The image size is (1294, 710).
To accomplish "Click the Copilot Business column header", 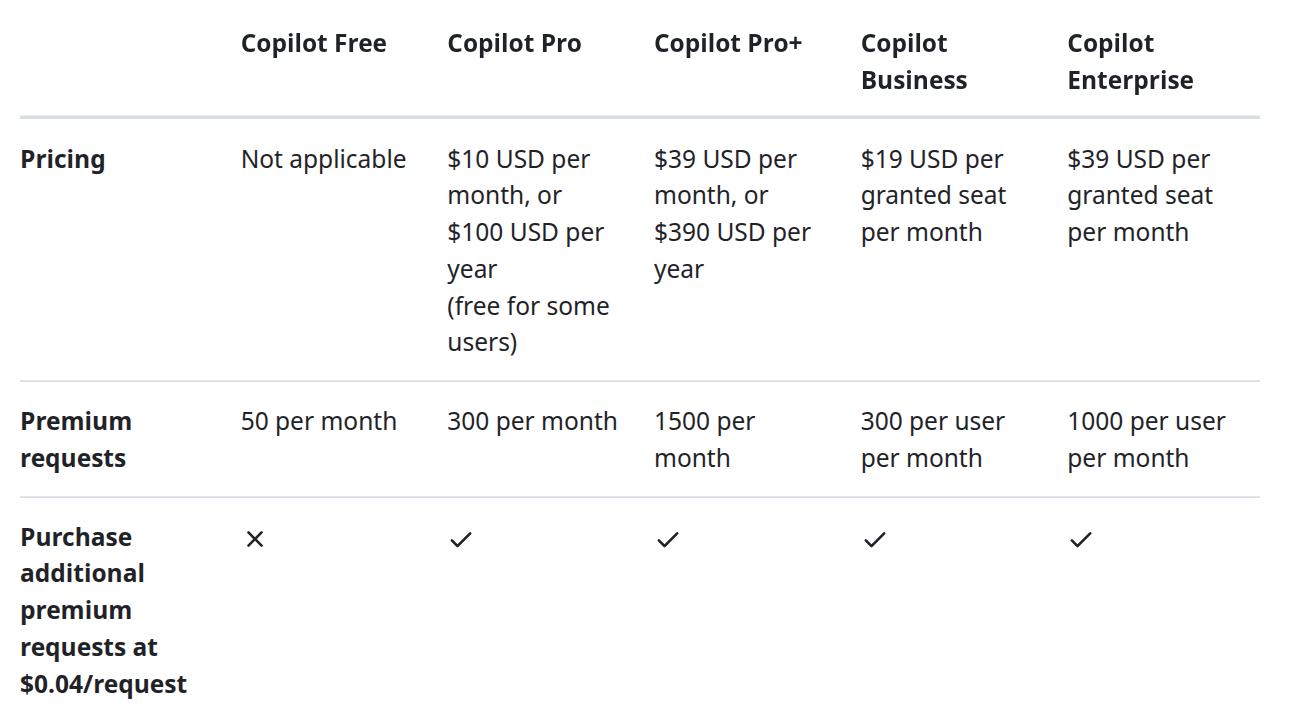I will [x=913, y=62].
